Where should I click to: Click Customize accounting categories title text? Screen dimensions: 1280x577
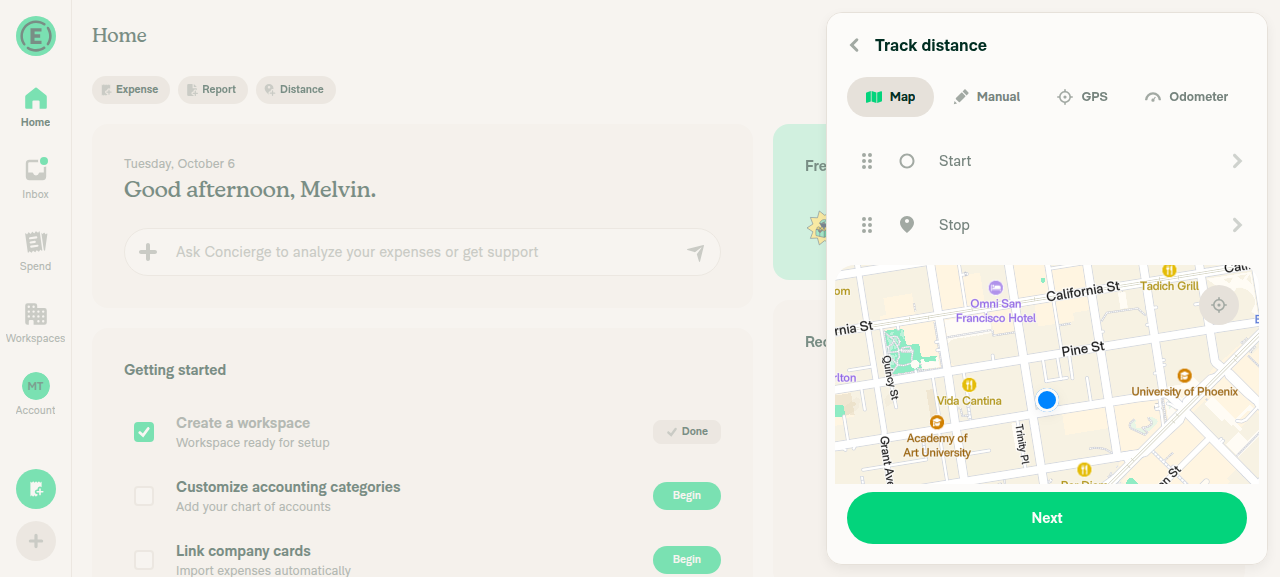click(288, 487)
